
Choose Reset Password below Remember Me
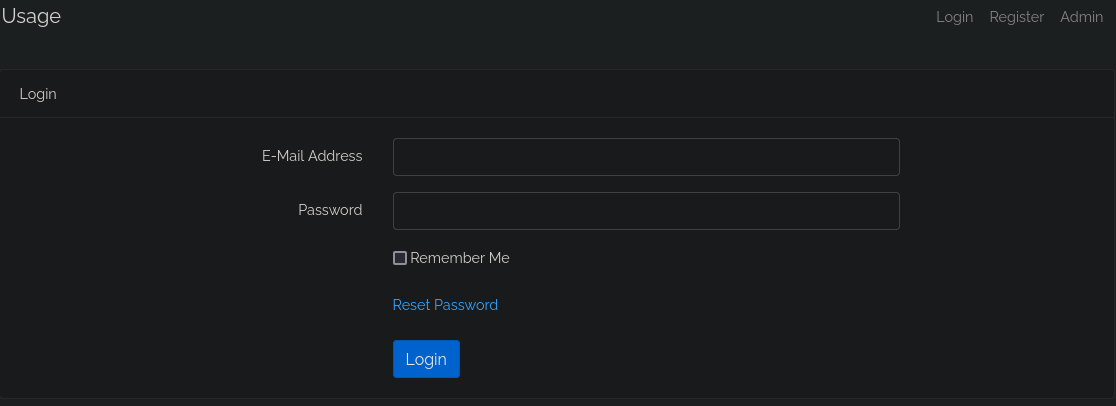[445, 305]
